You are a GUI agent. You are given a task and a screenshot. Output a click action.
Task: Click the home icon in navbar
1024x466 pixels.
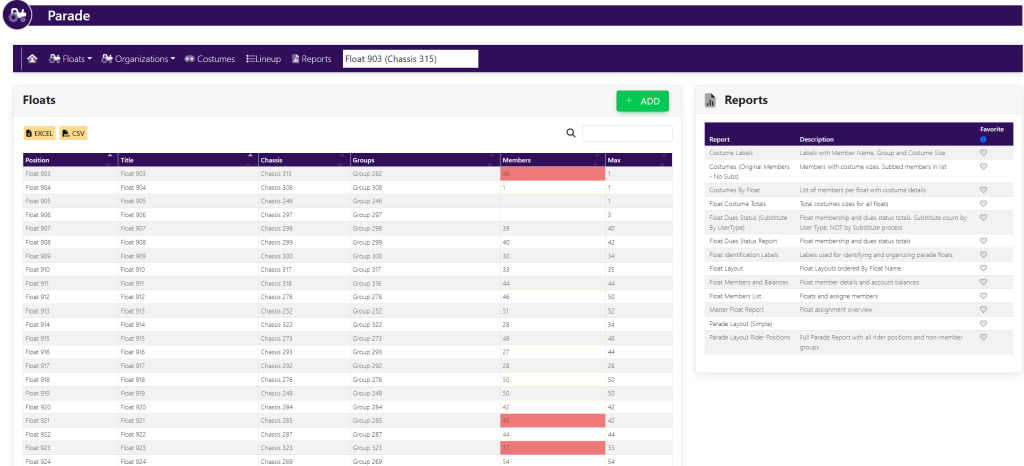pyautogui.click(x=32, y=59)
